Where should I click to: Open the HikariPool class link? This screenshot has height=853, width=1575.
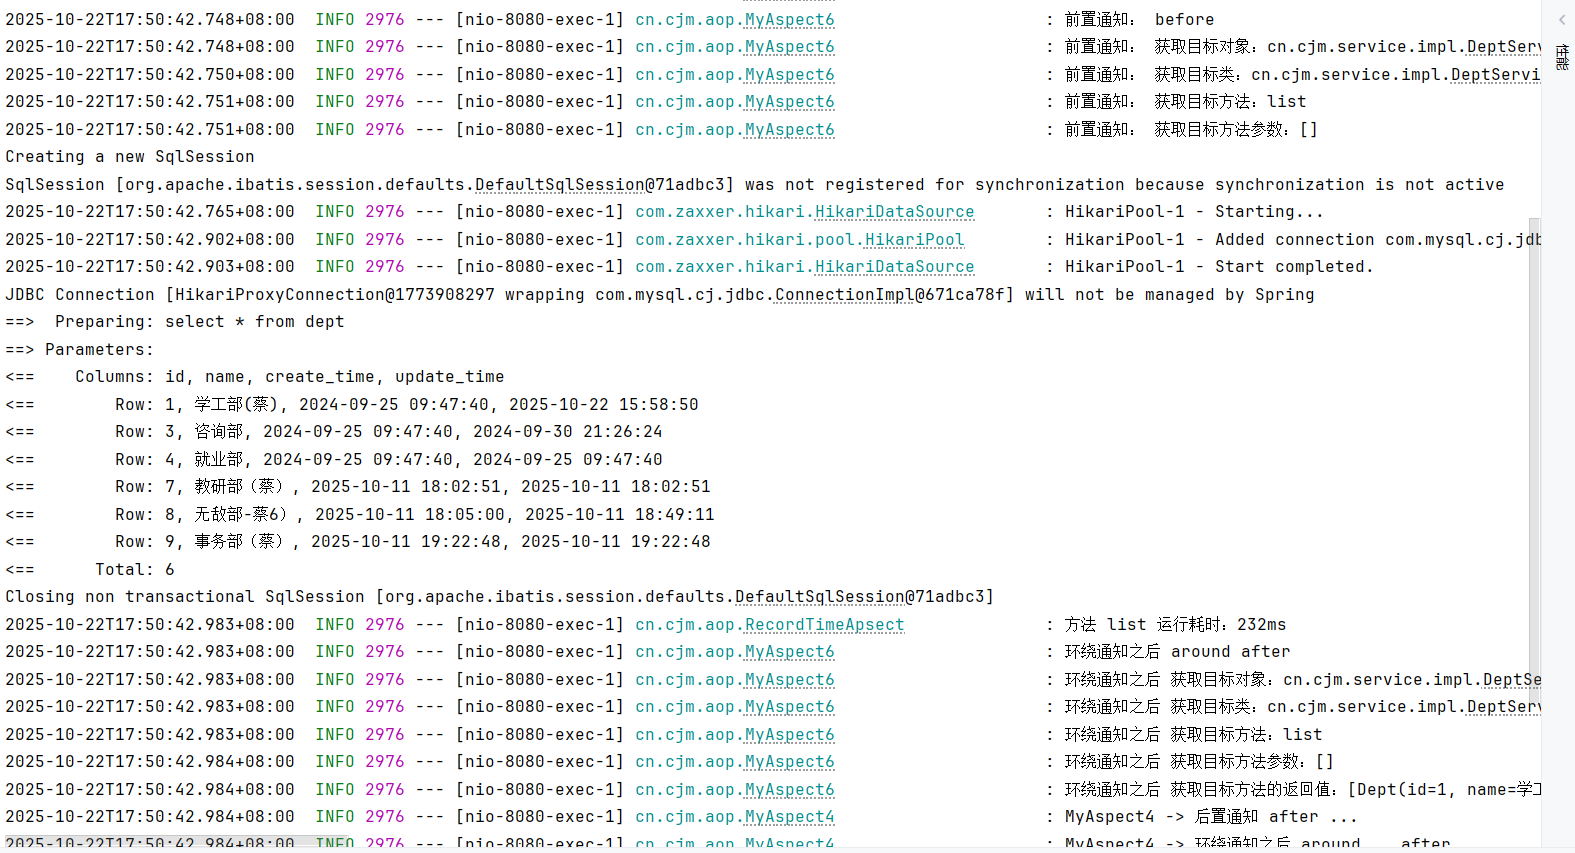coord(914,240)
